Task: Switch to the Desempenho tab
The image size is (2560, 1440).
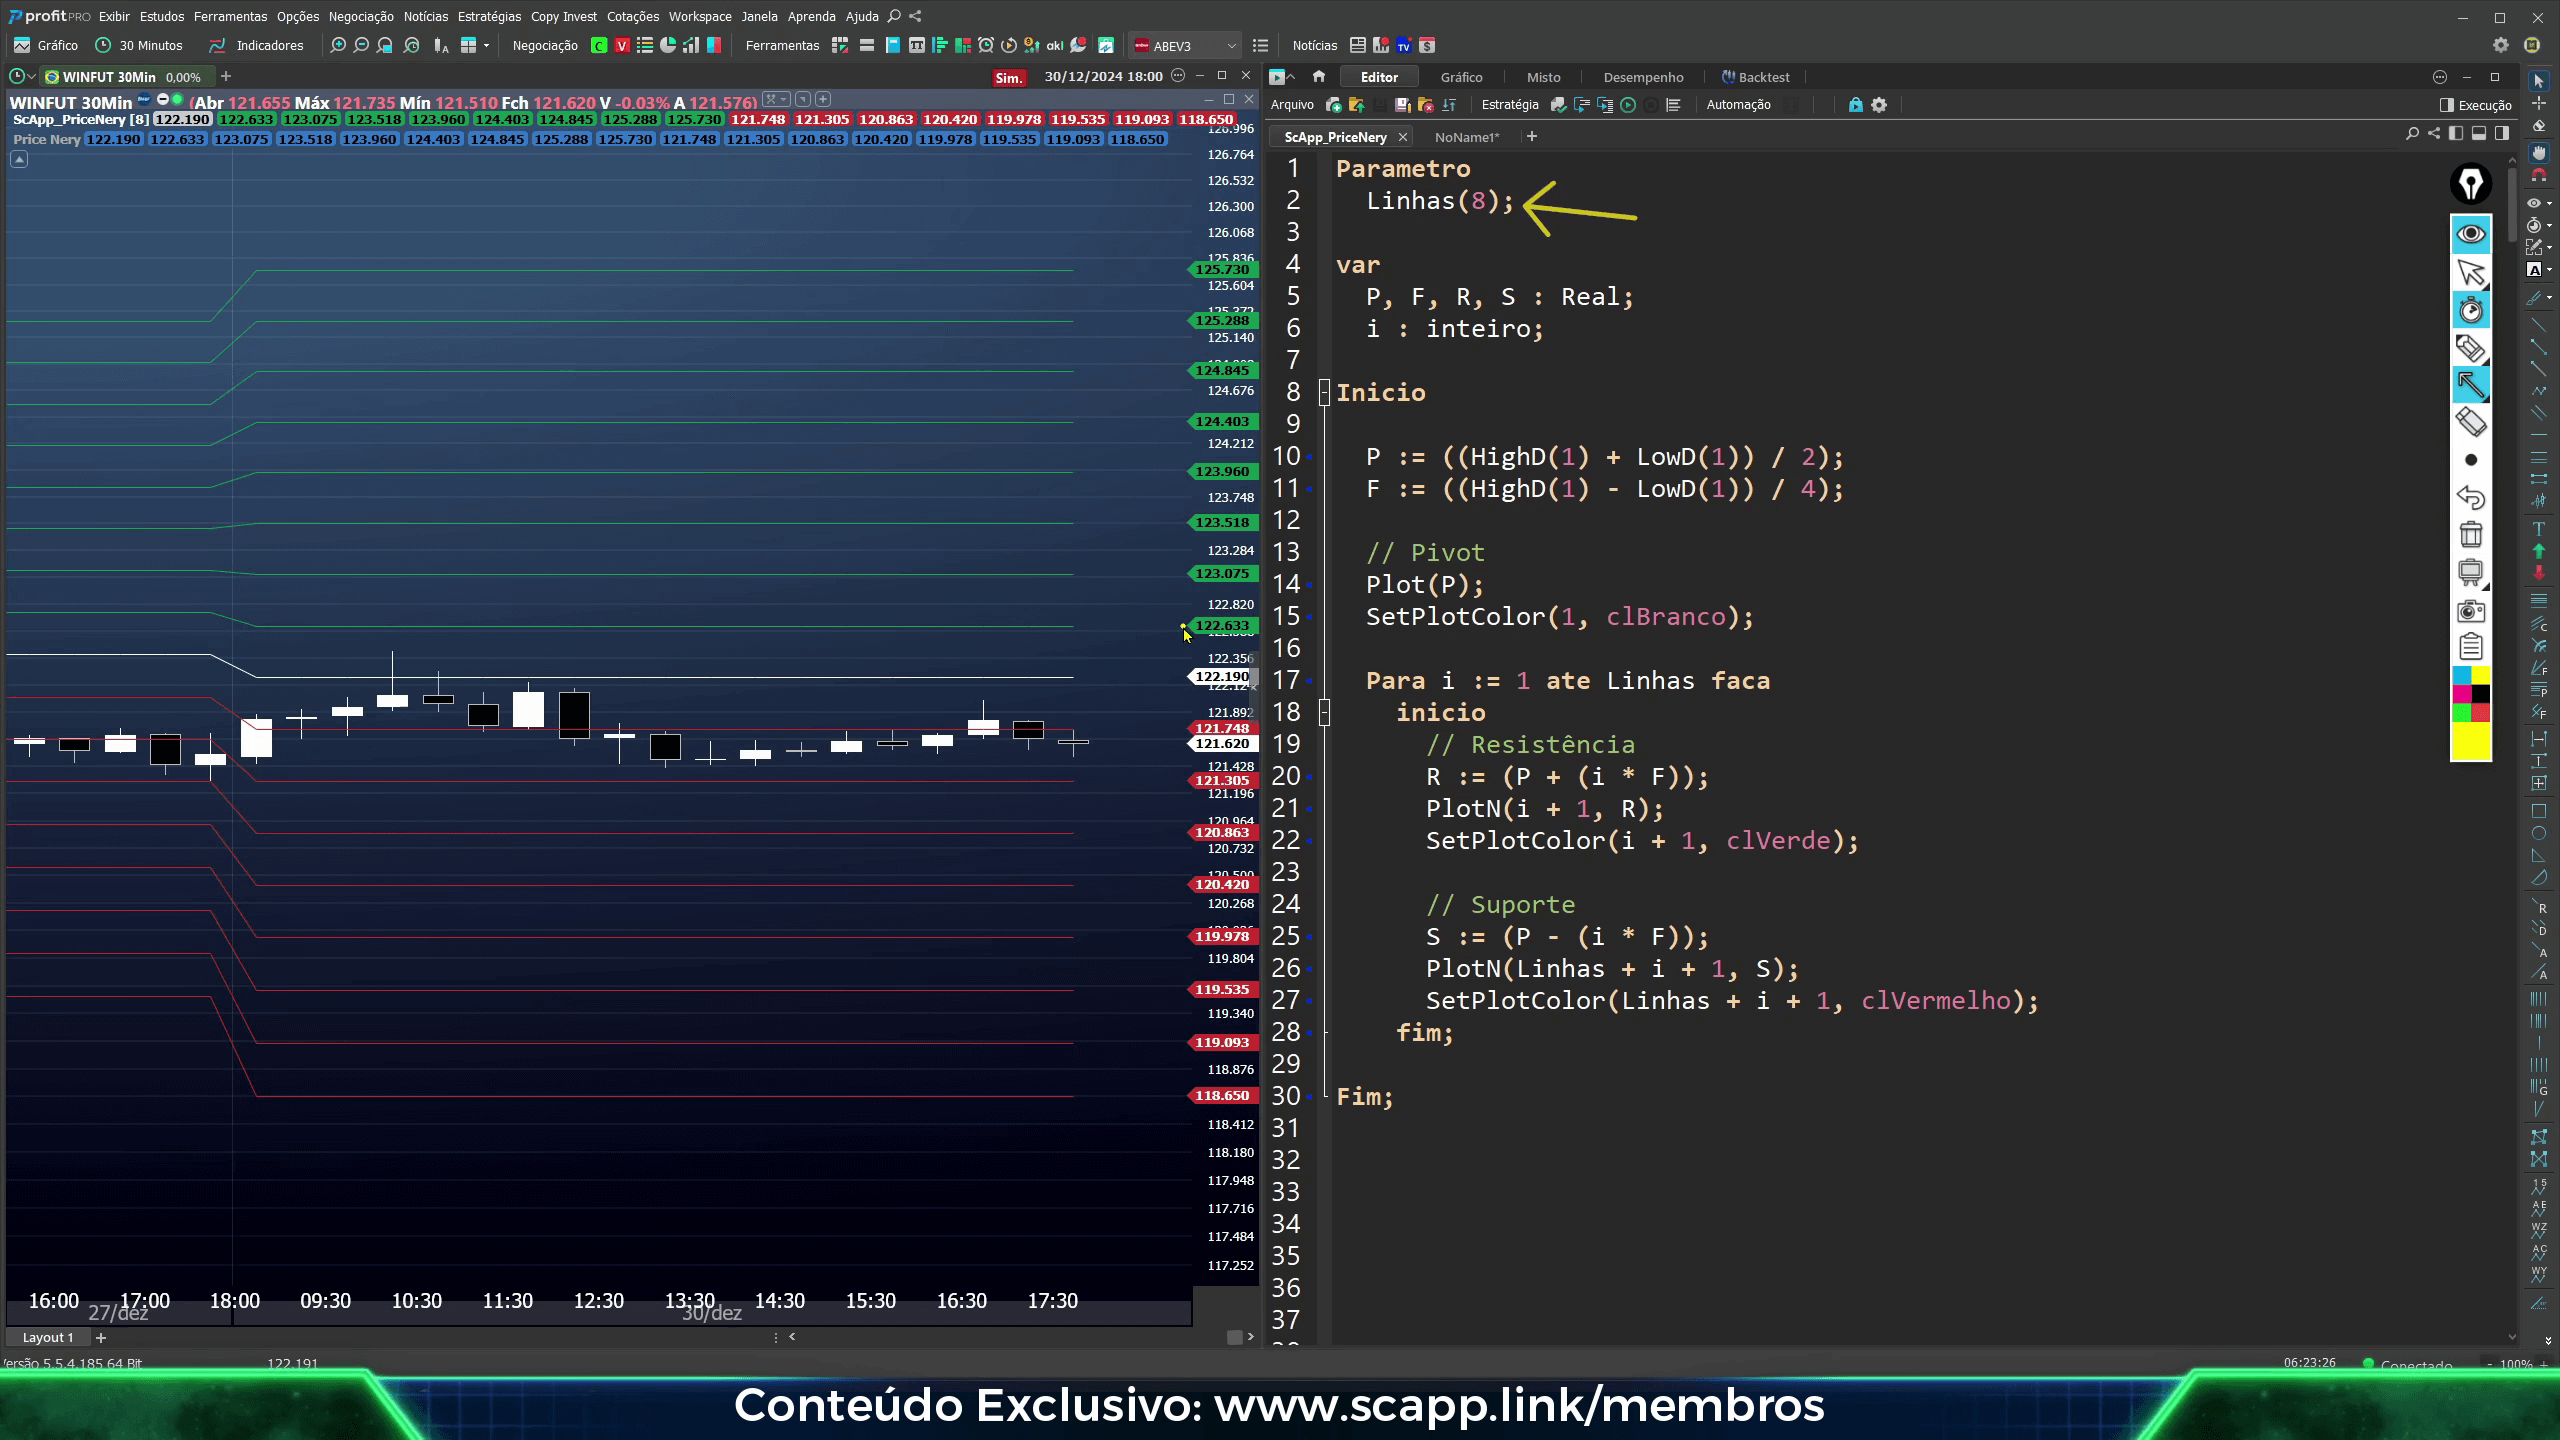Action: pos(1643,77)
